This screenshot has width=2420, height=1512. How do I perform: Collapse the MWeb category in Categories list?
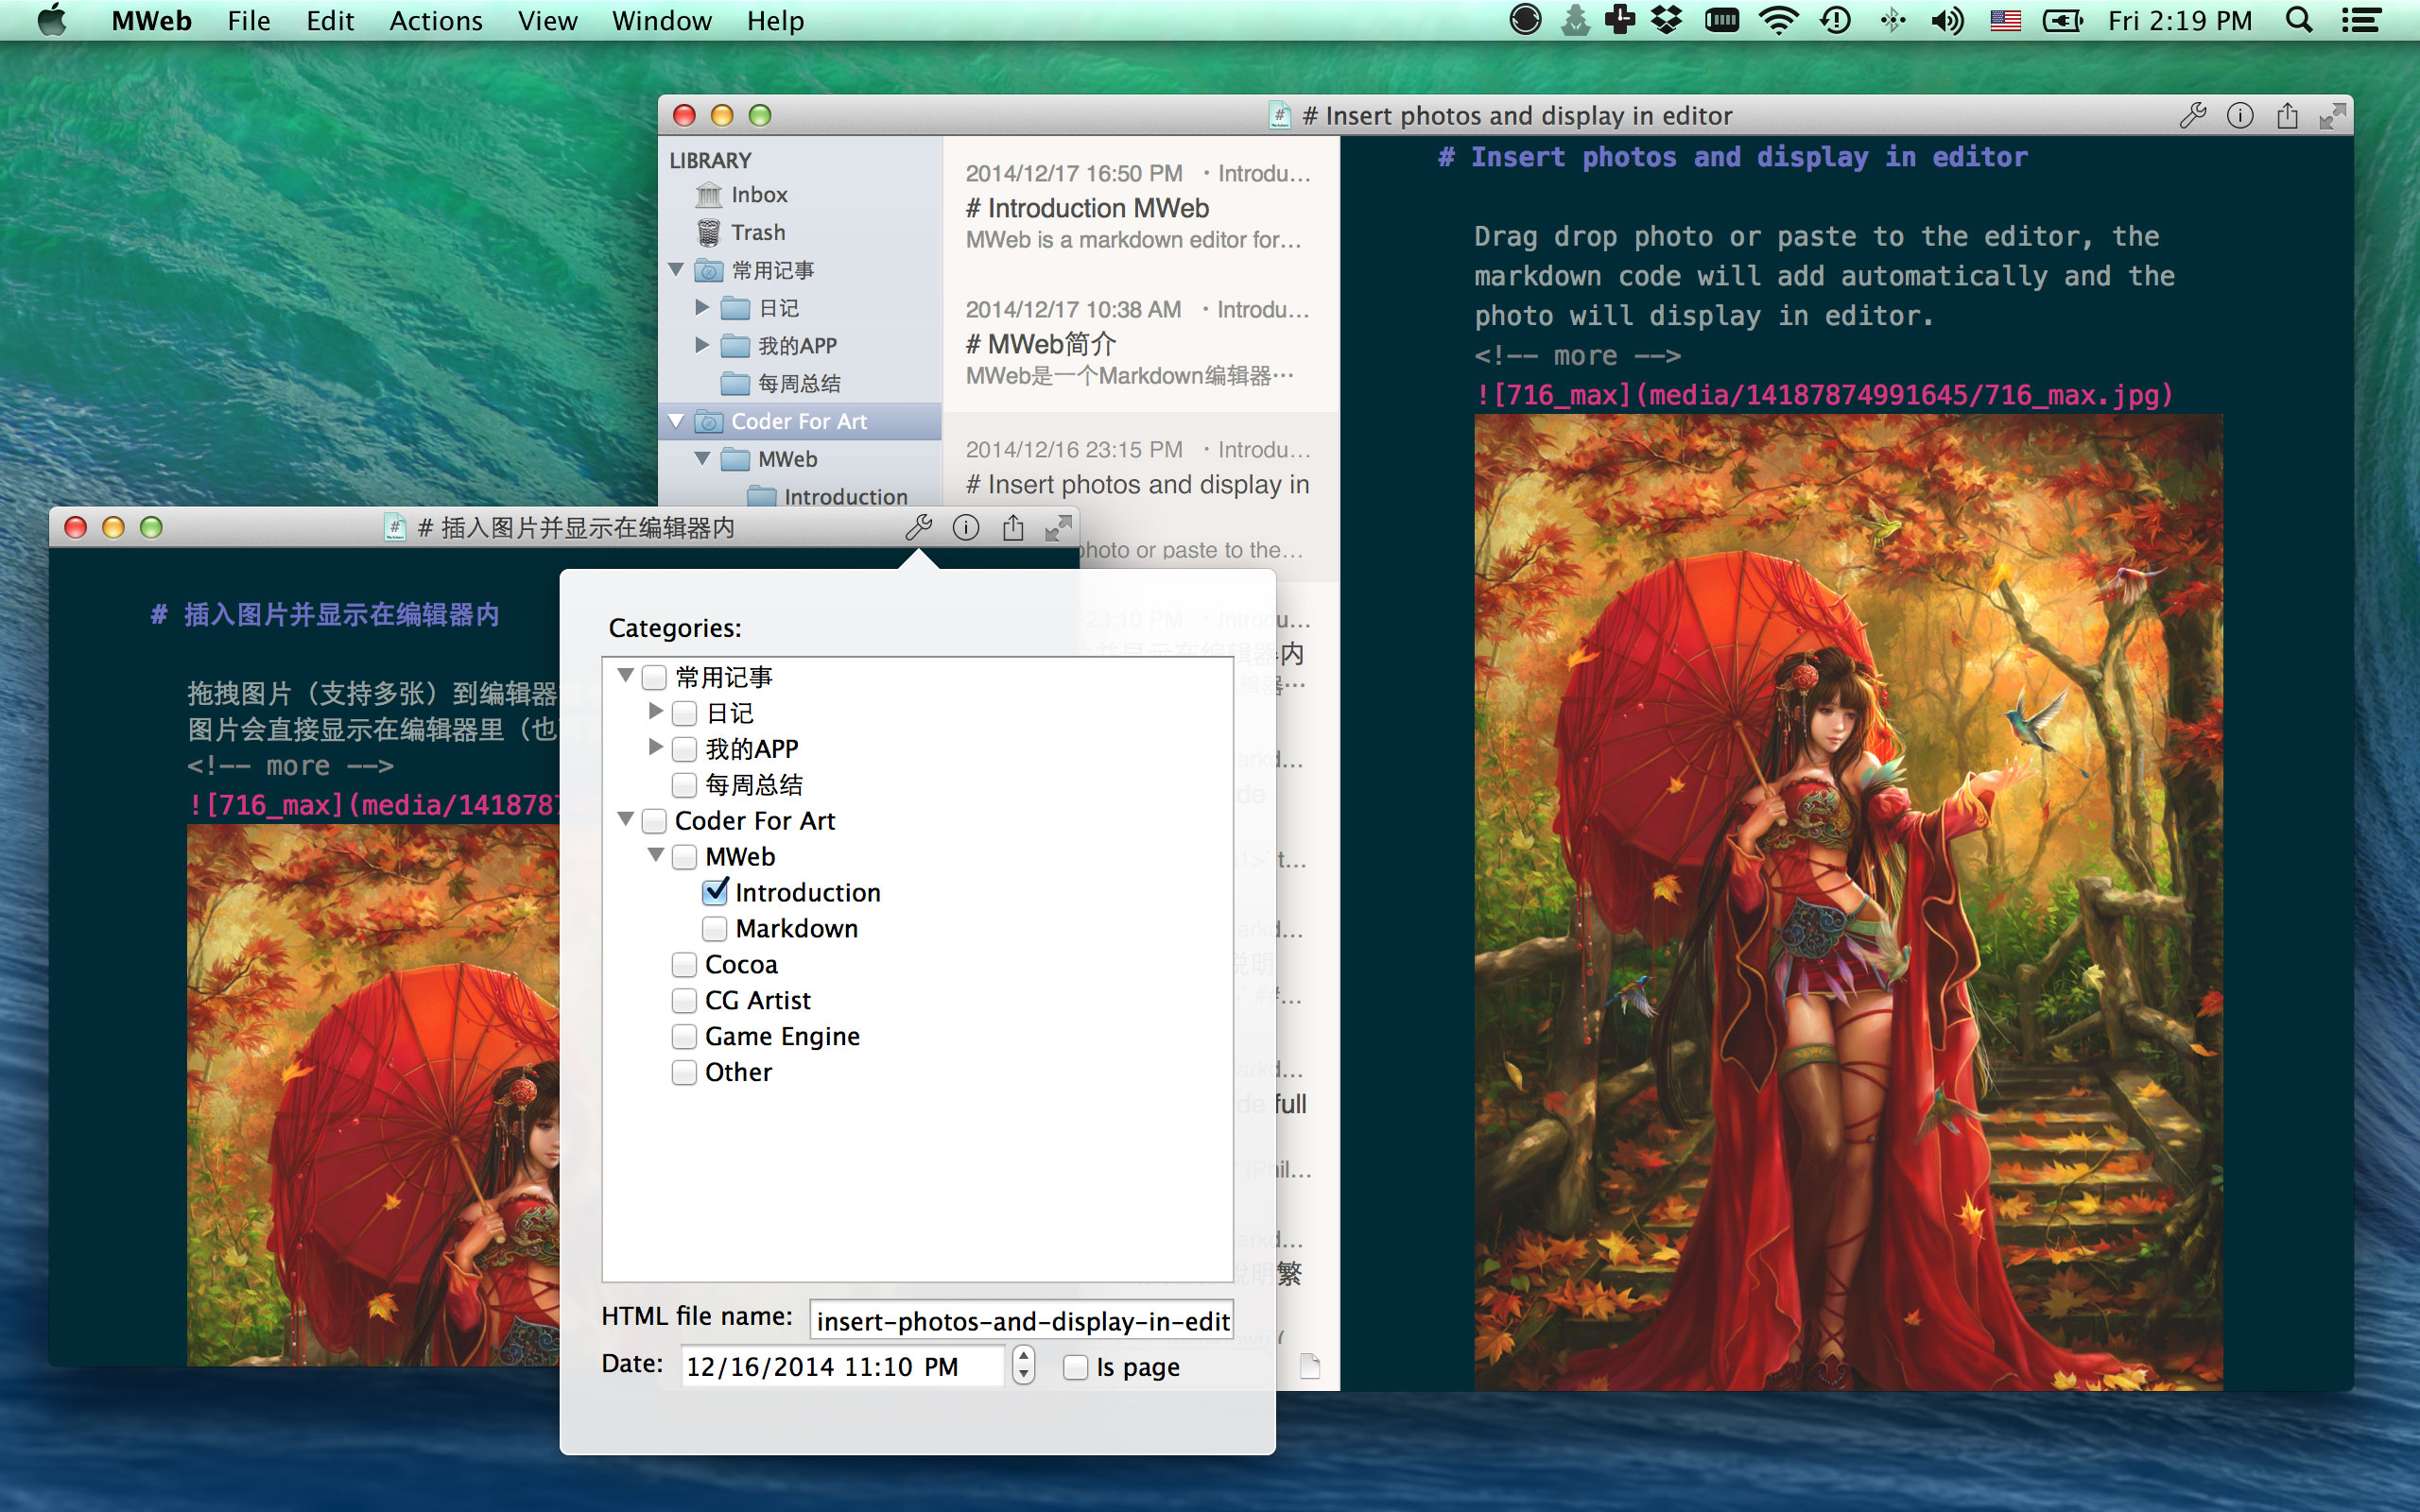[656, 855]
